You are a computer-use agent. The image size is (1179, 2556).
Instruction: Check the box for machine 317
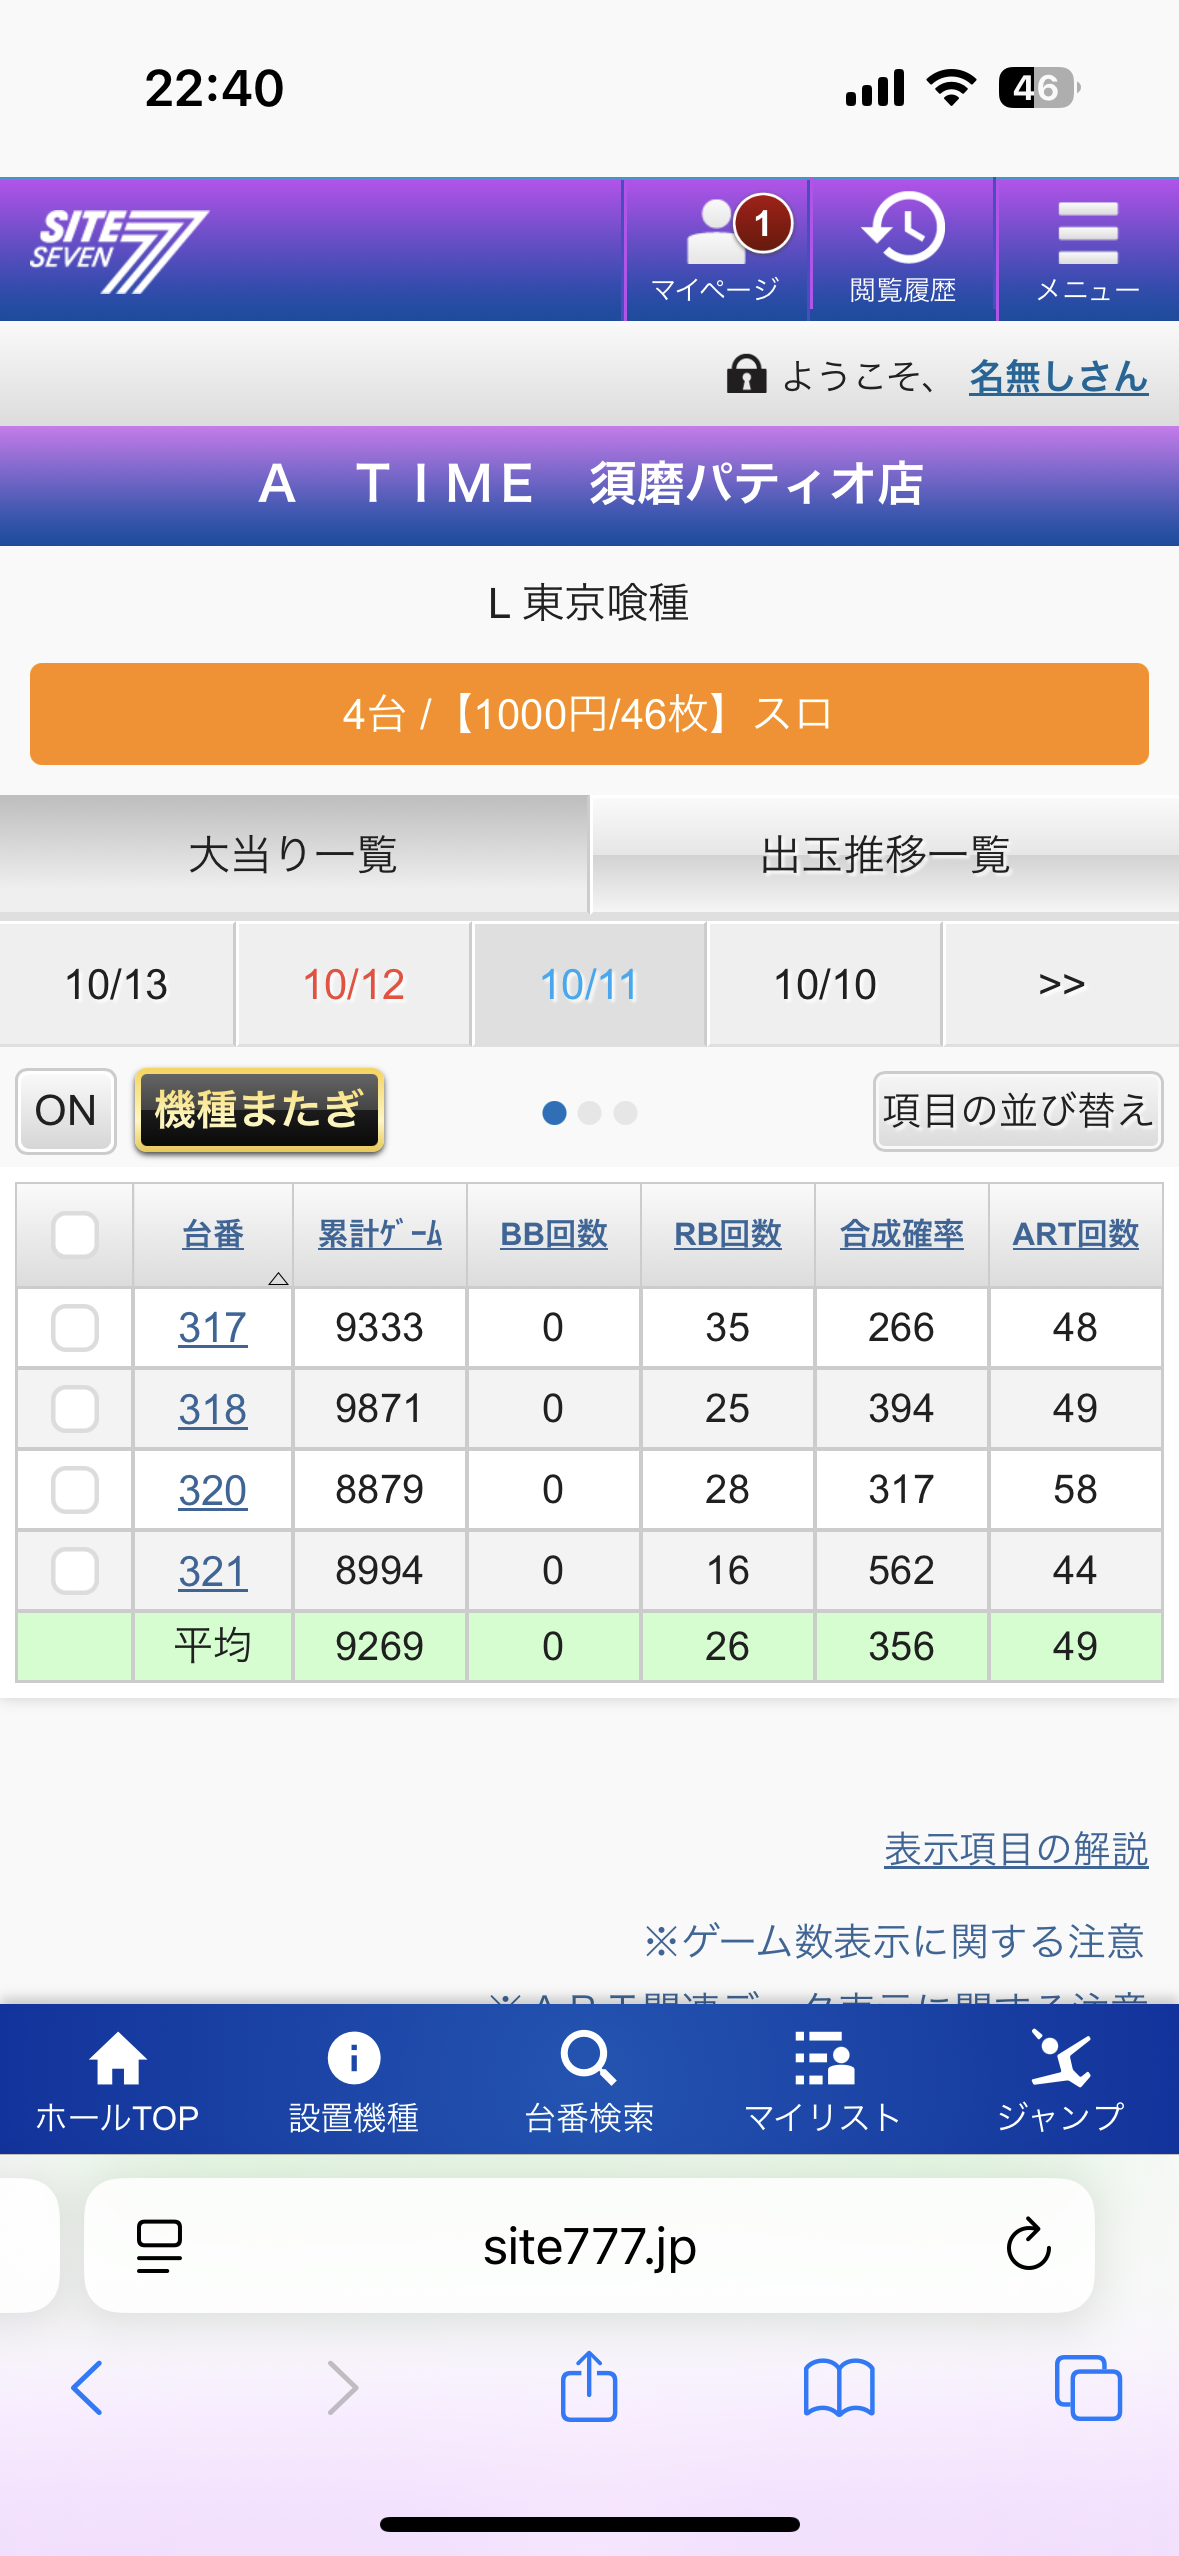75,1328
